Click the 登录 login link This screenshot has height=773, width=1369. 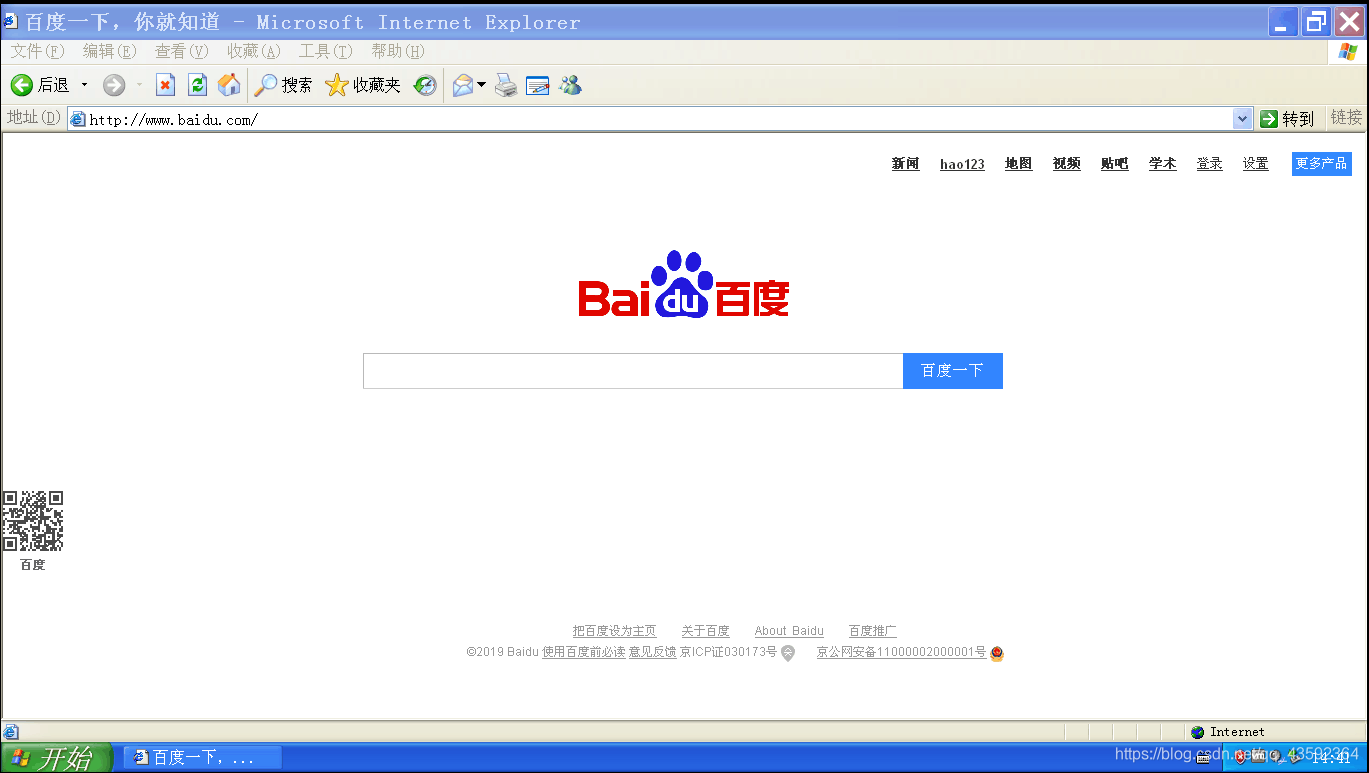(1209, 164)
